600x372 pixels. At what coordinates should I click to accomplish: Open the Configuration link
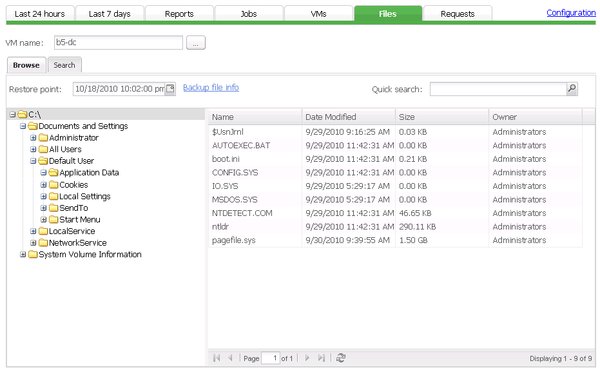(571, 13)
